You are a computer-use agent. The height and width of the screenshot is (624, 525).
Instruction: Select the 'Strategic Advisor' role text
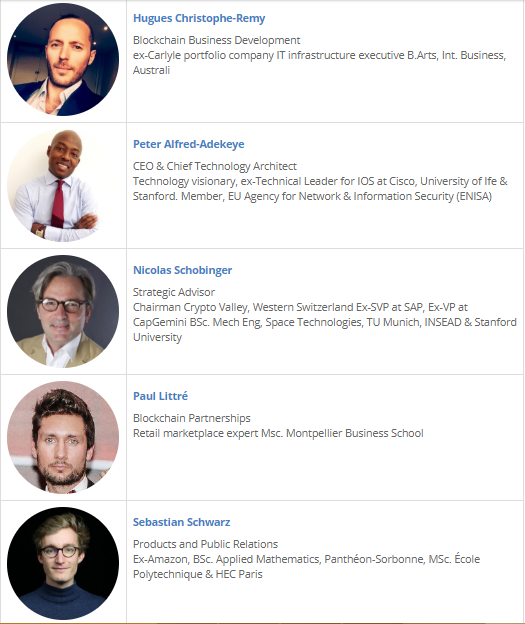click(174, 292)
